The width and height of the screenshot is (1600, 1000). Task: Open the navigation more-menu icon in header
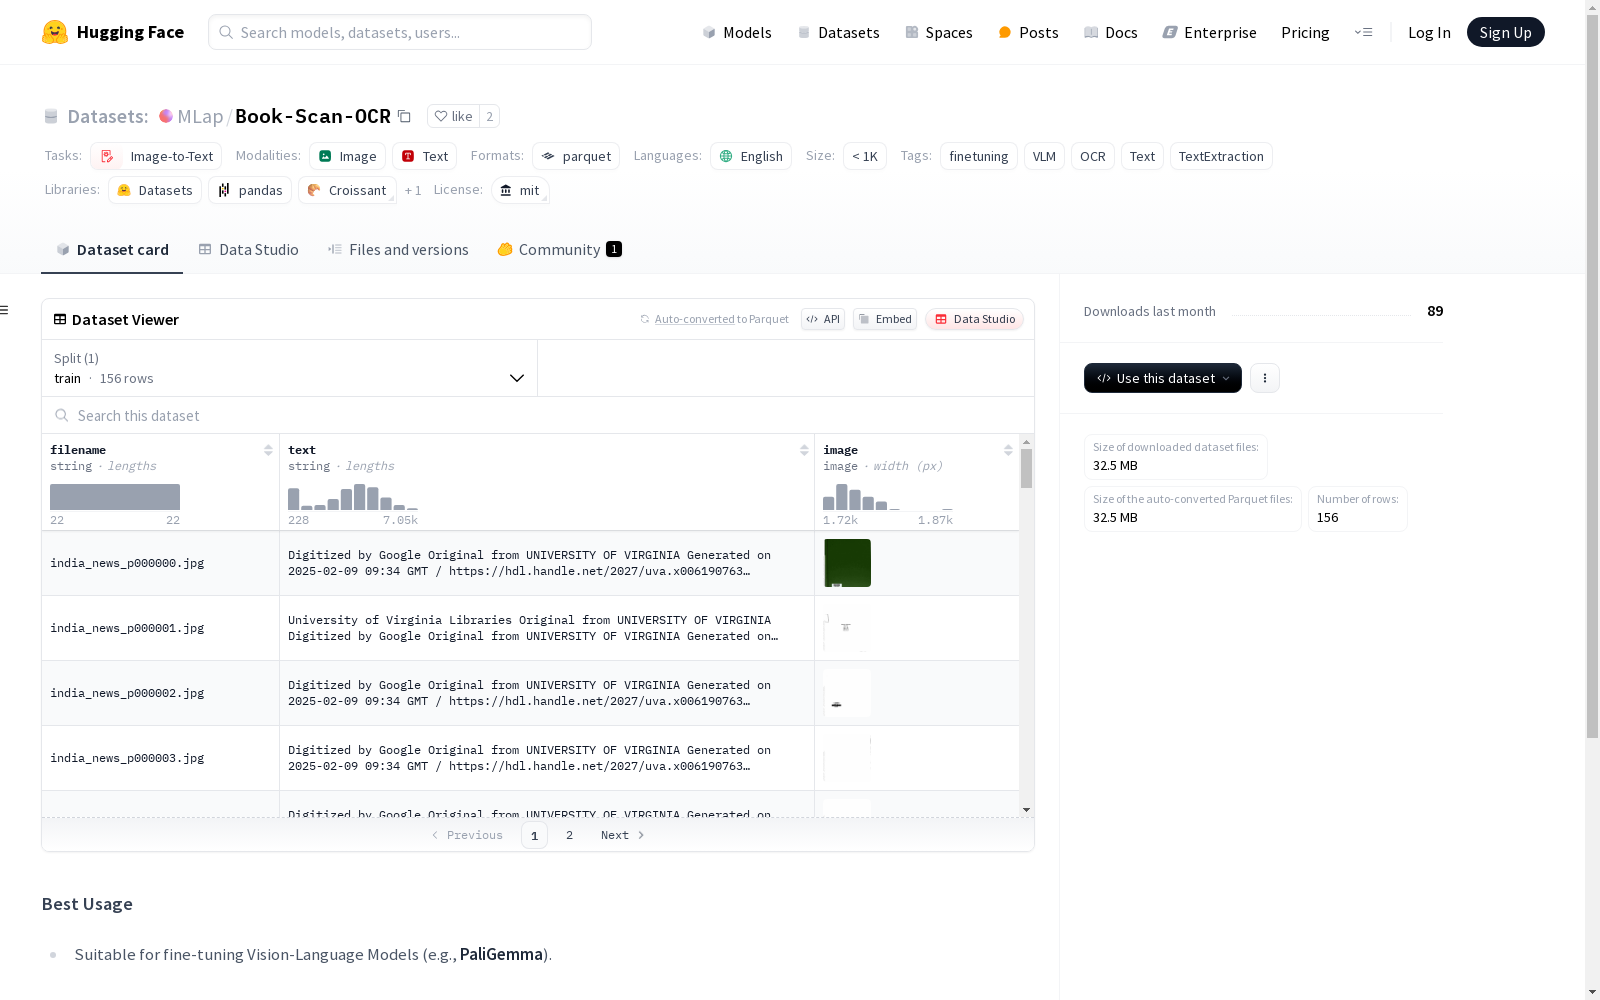point(1363,32)
